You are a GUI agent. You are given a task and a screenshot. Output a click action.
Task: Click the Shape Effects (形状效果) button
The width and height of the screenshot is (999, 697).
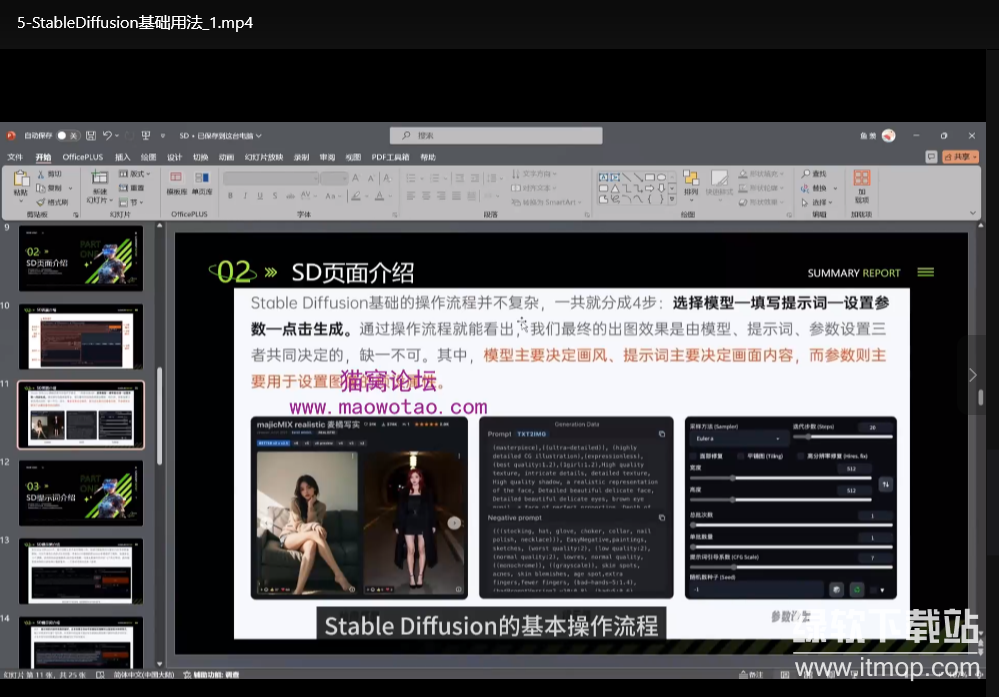(761, 202)
